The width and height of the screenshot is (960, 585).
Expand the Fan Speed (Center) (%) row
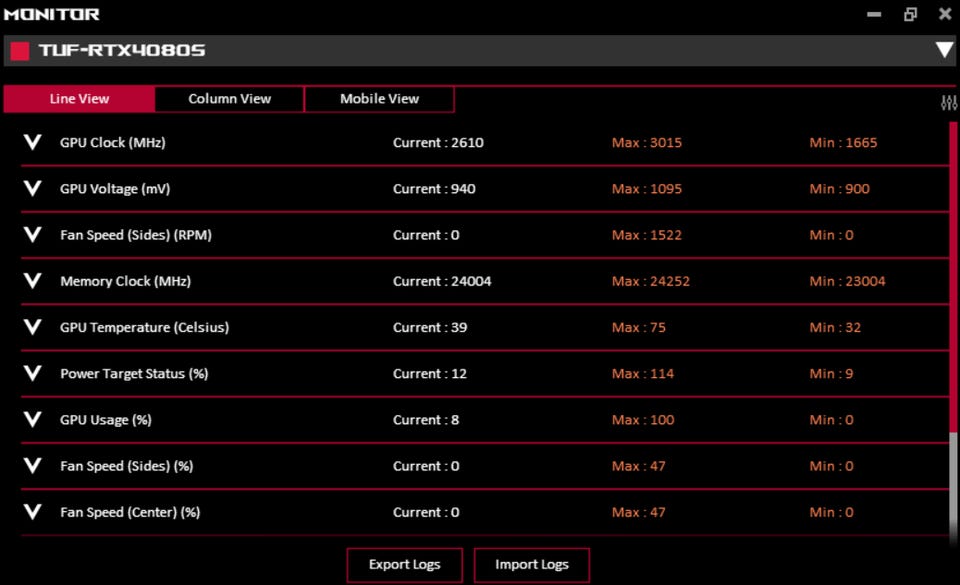[32, 512]
